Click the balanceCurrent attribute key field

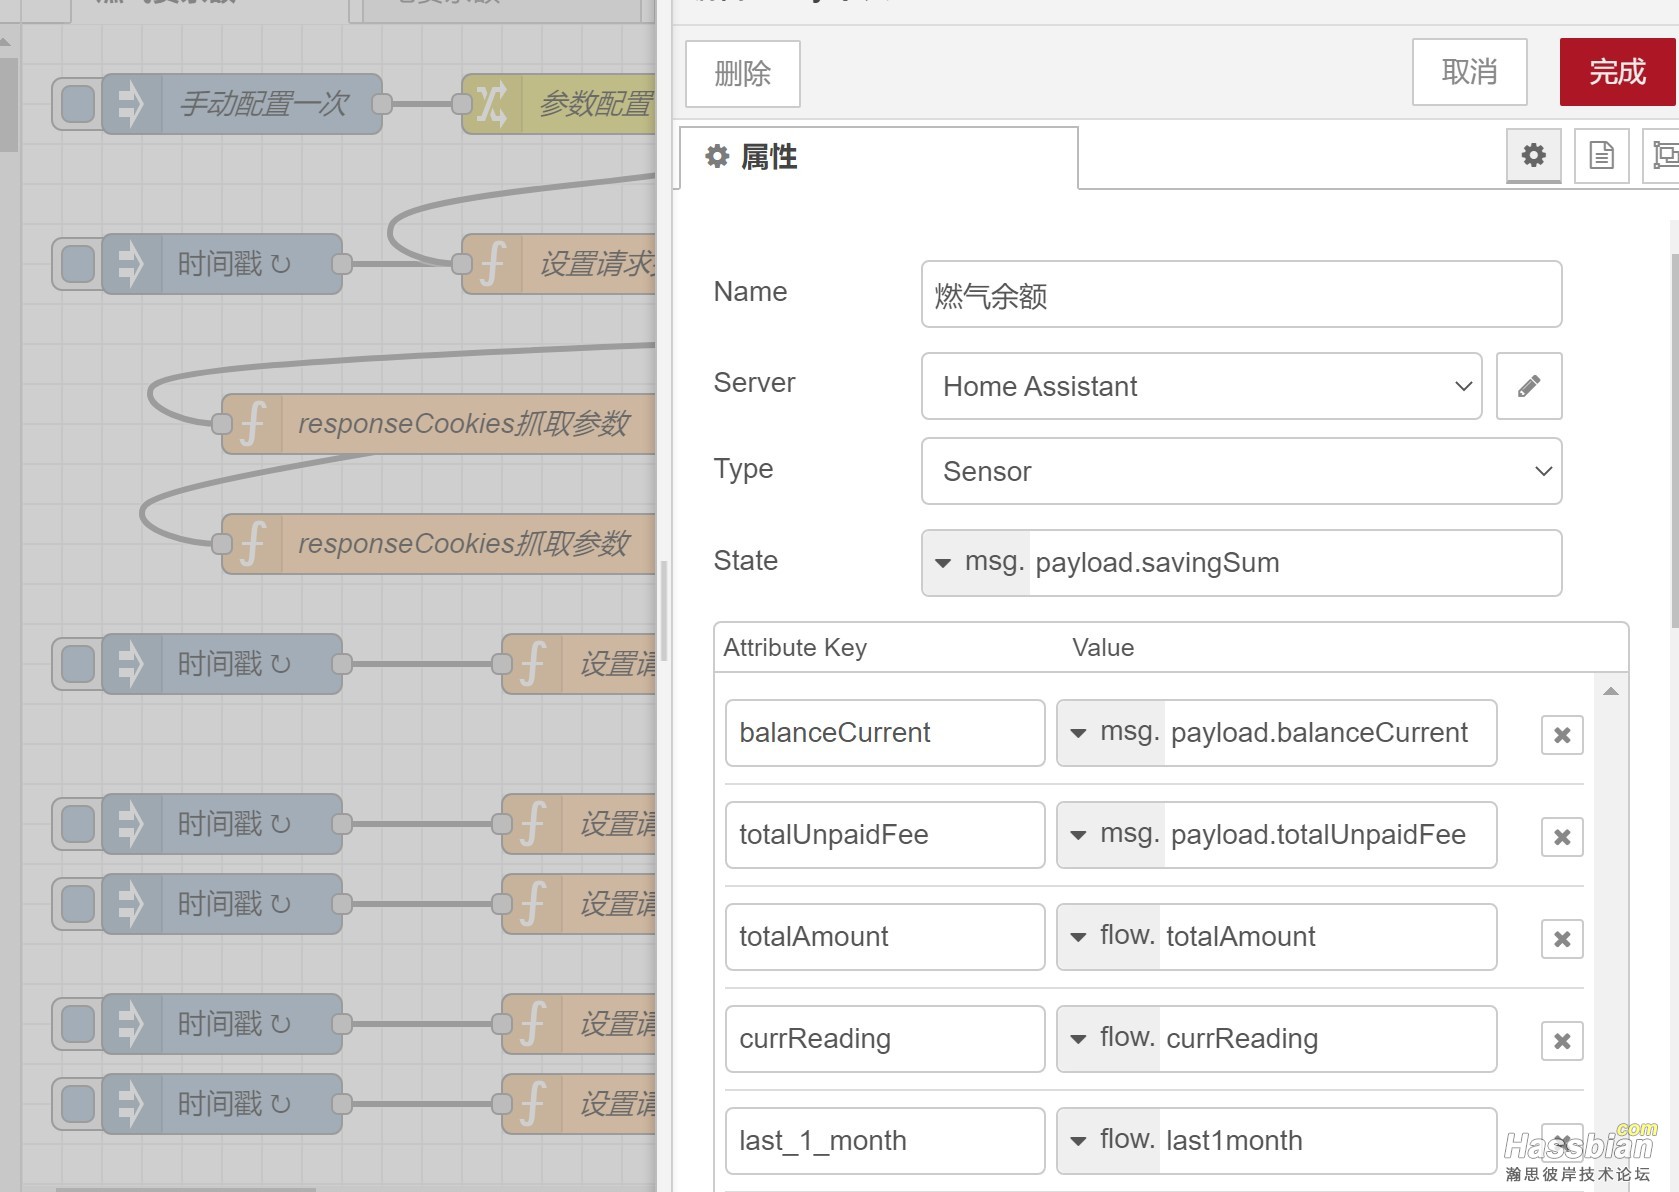click(885, 733)
